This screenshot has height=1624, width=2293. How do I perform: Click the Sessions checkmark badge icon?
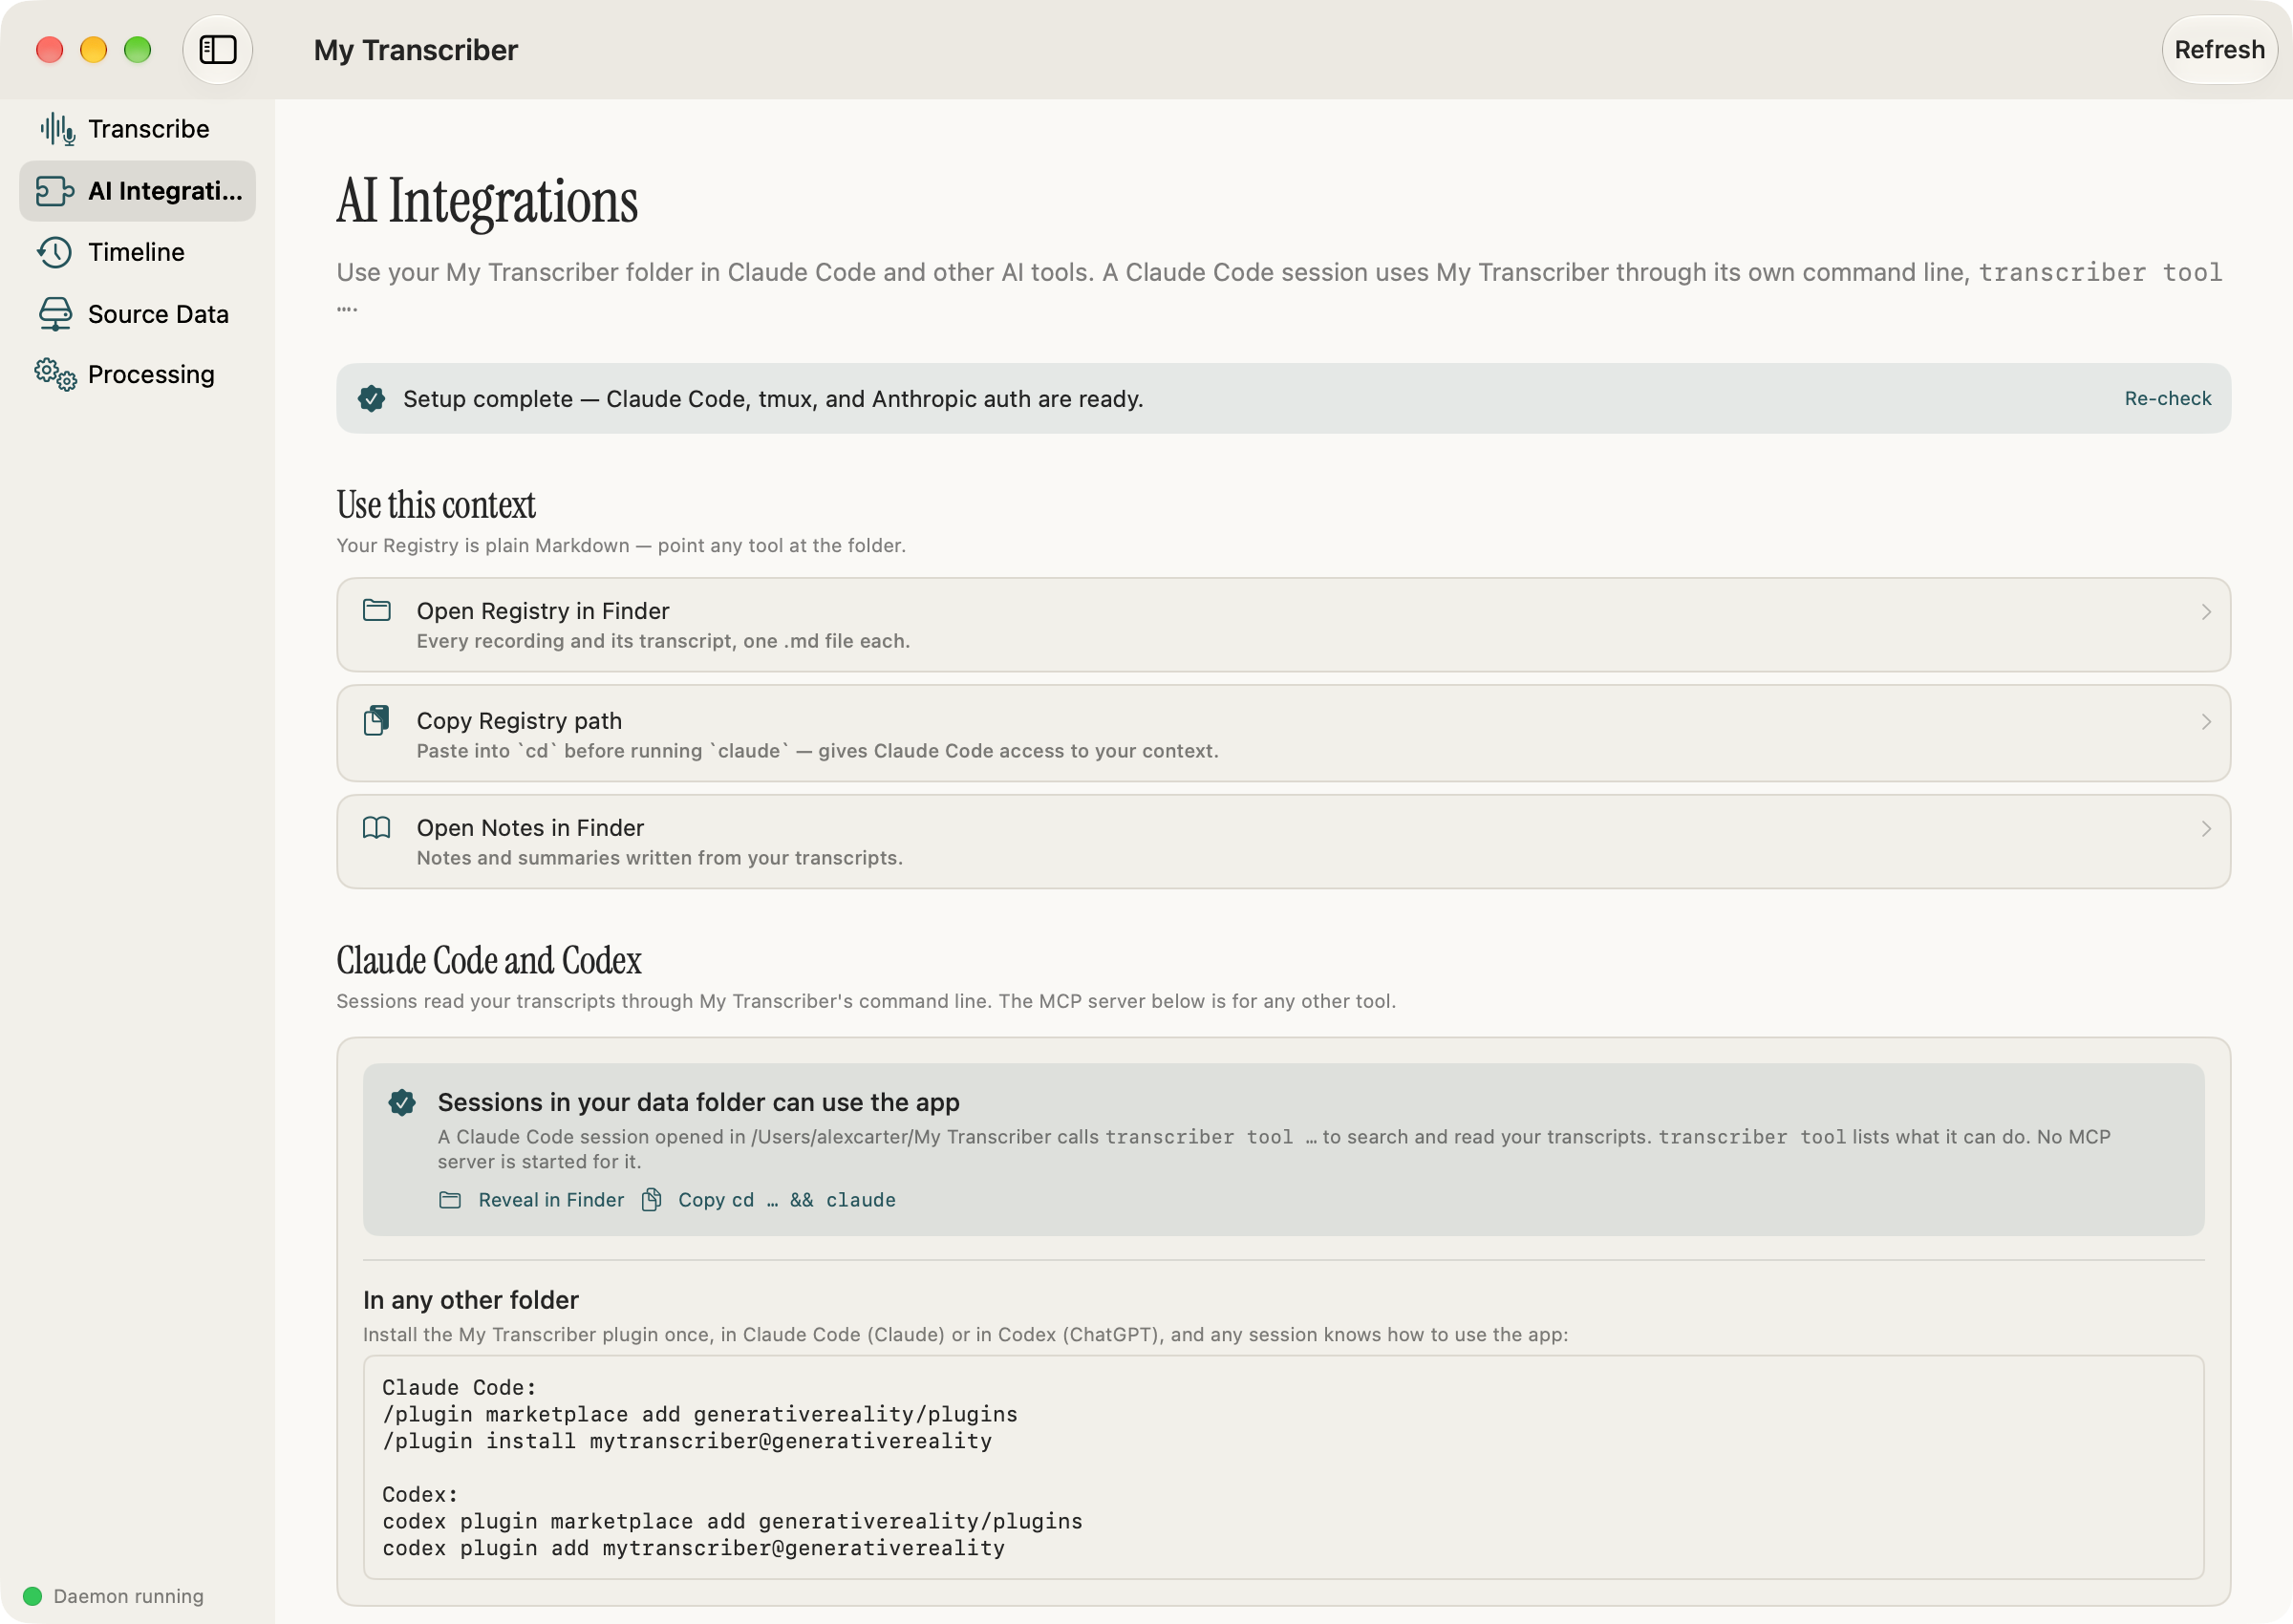tap(402, 1102)
